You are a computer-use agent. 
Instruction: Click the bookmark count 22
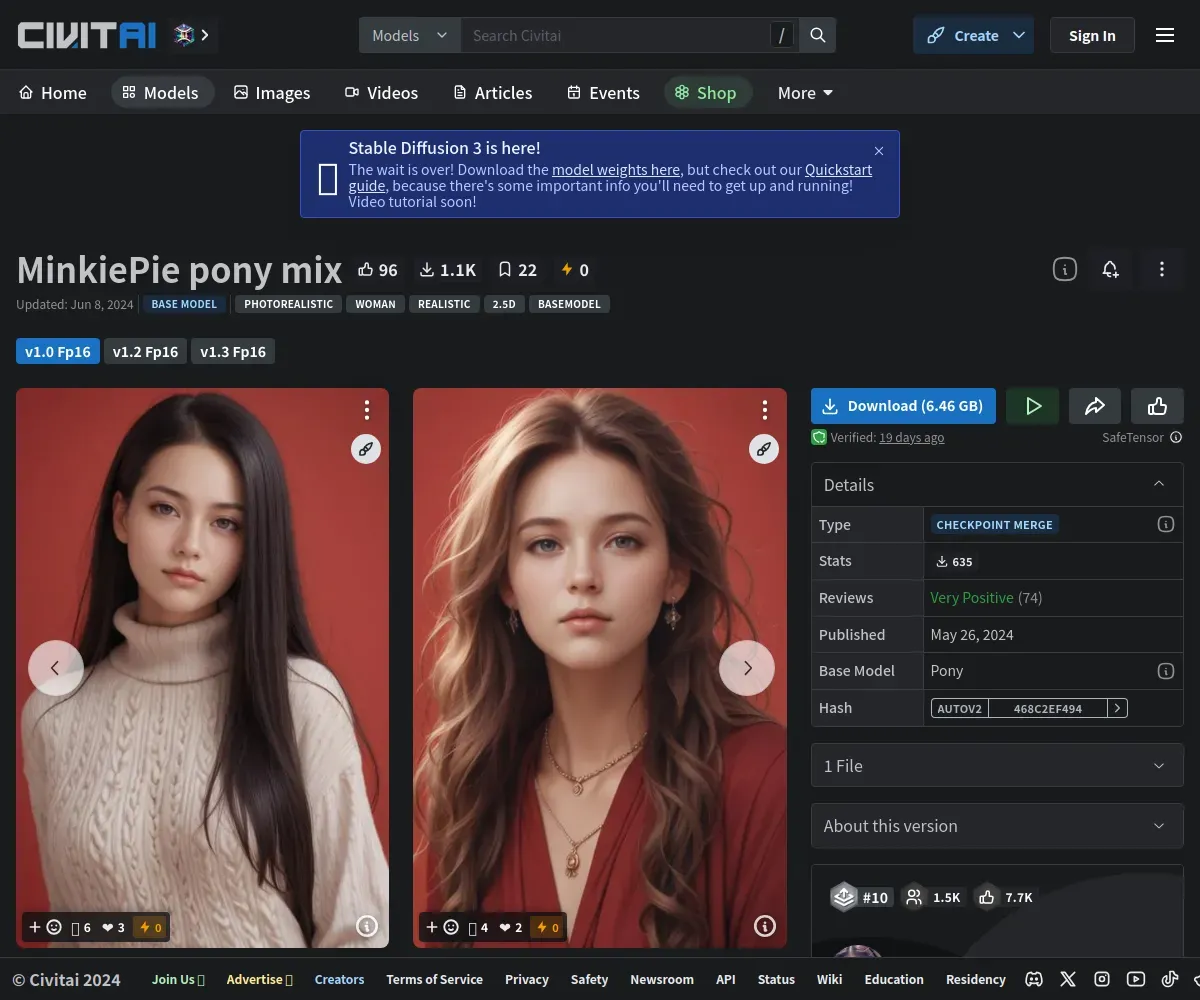point(518,270)
